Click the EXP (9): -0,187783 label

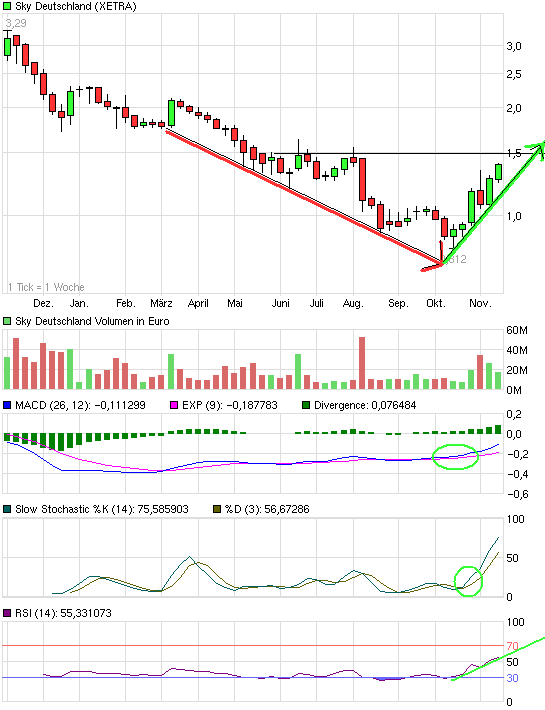(x=229, y=405)
